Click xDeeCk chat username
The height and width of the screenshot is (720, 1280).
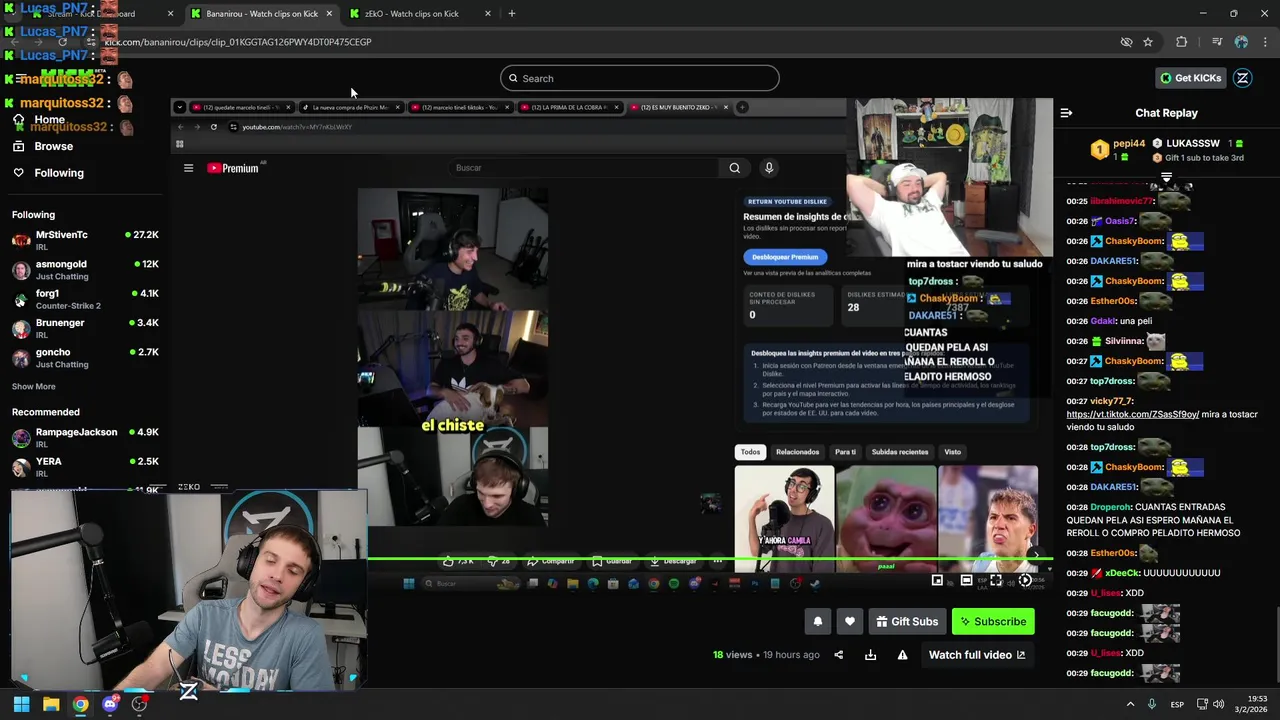click(1122, 573)
